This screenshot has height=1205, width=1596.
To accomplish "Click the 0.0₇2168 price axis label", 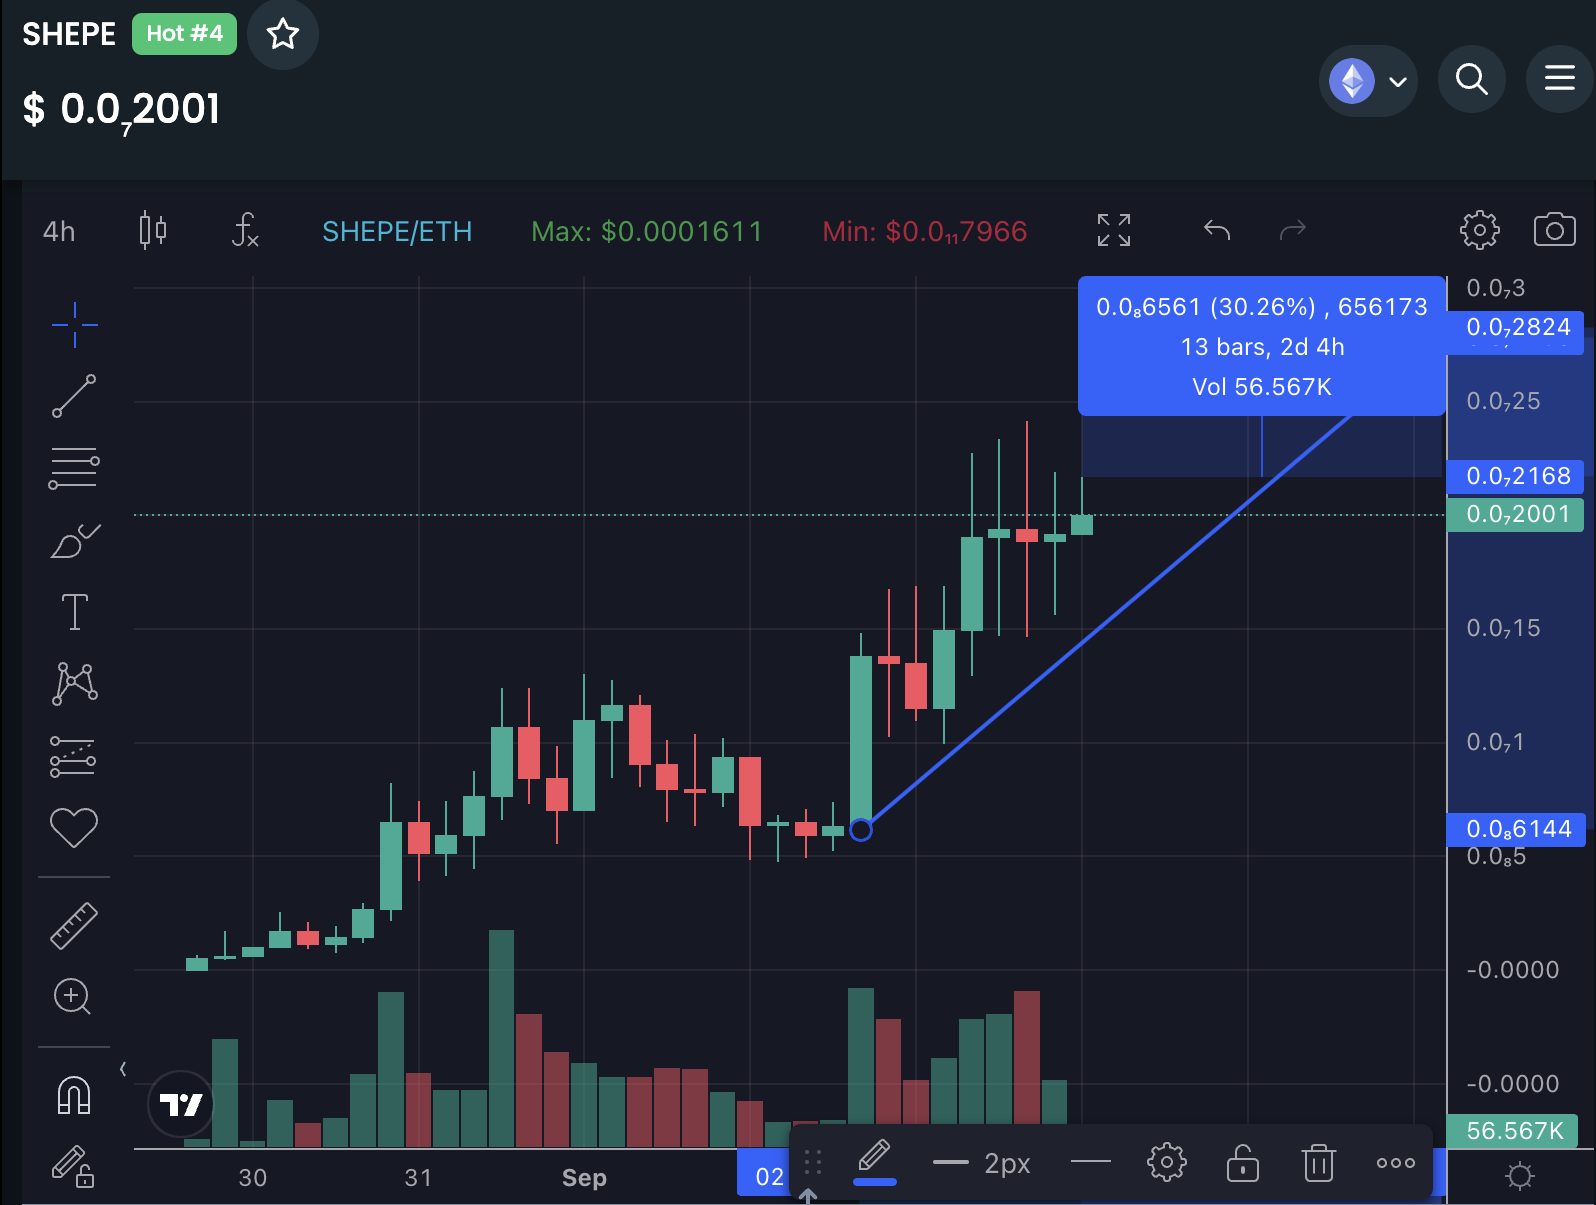I will [x=1516, y=476].
